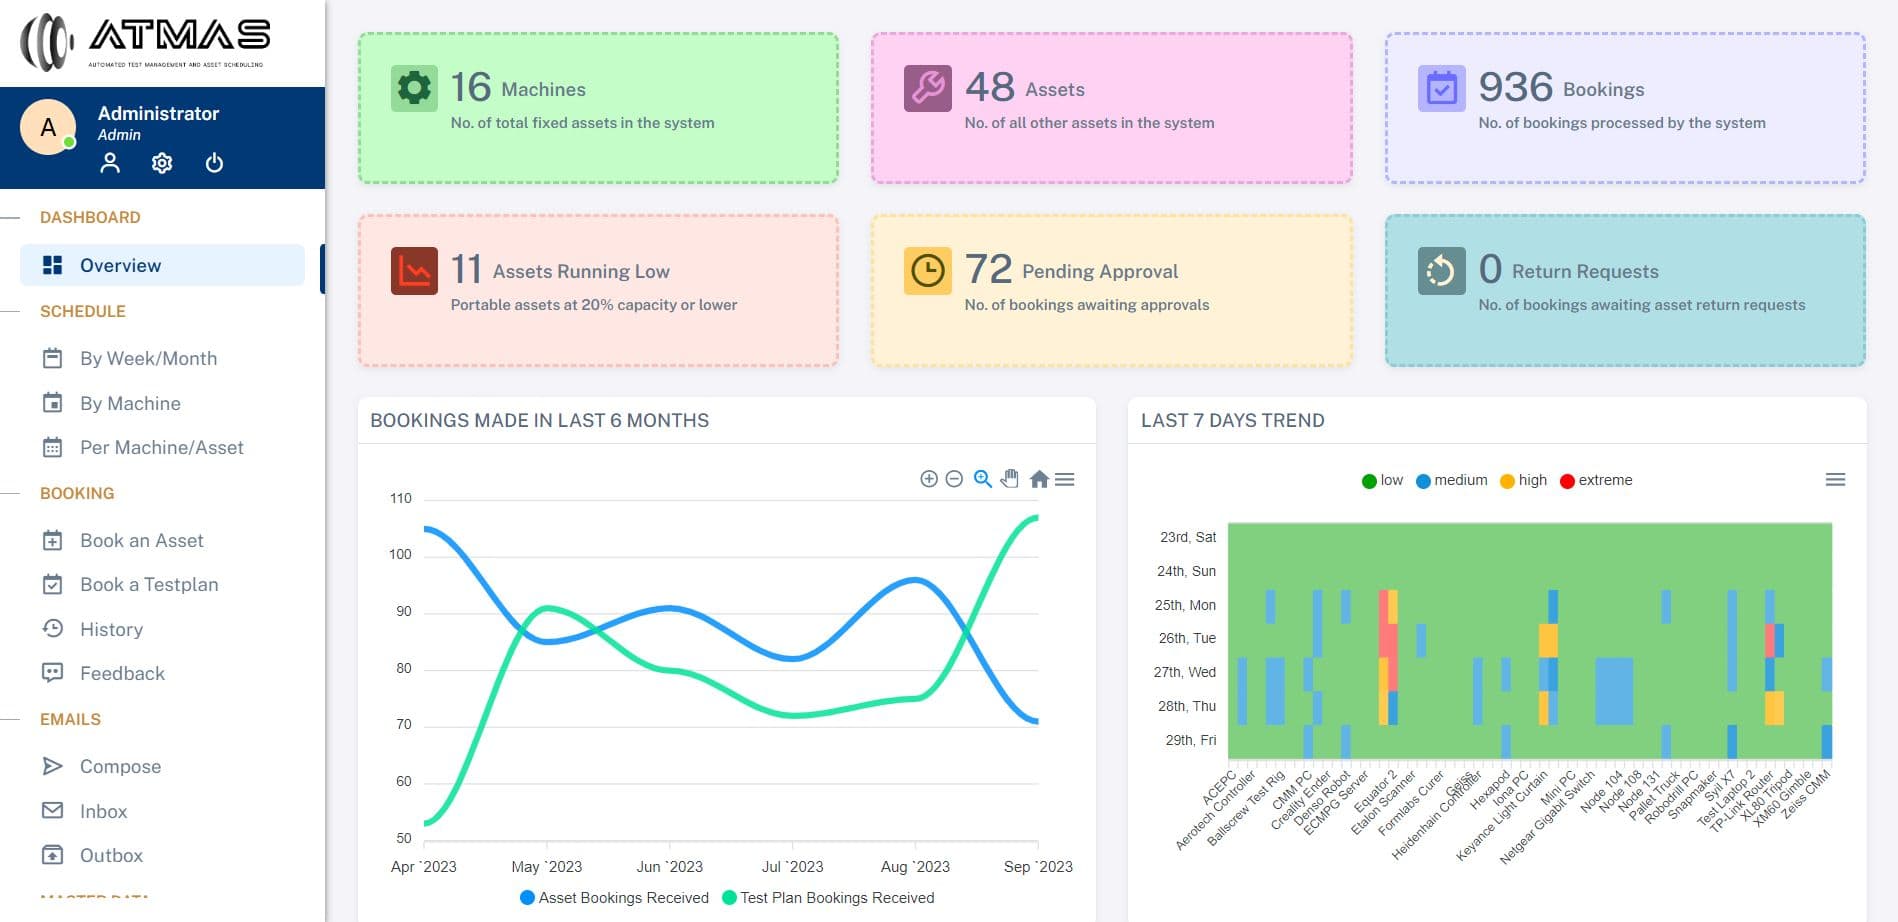Open the bookings chart hamburger menu

pyautogui.click(x=1065, y=479)
